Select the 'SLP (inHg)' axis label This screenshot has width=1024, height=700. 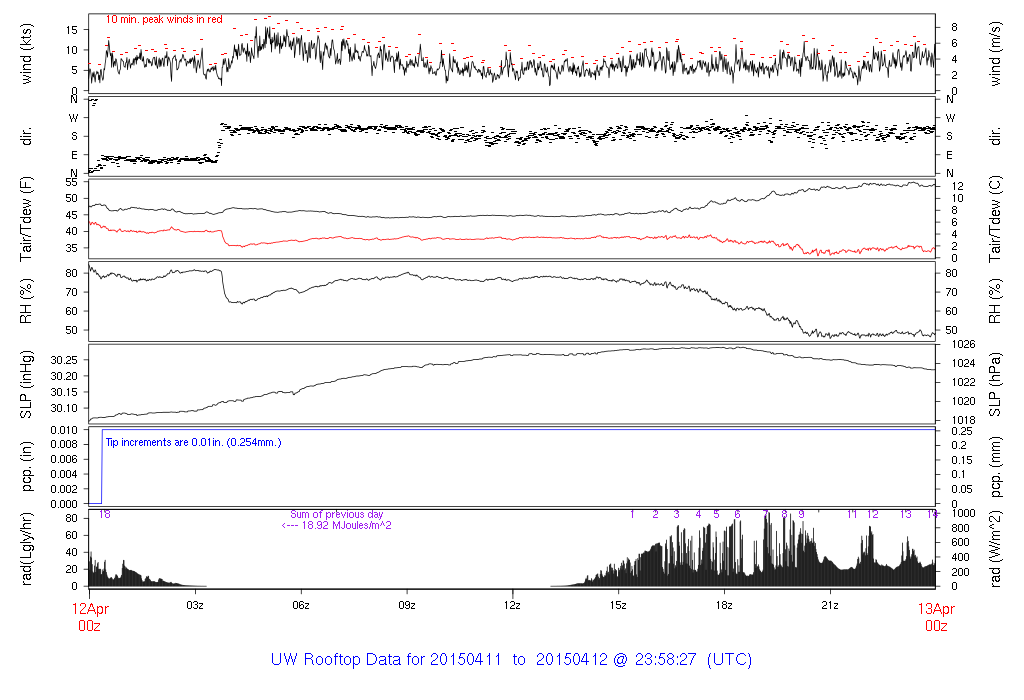(x=26, y=385)
